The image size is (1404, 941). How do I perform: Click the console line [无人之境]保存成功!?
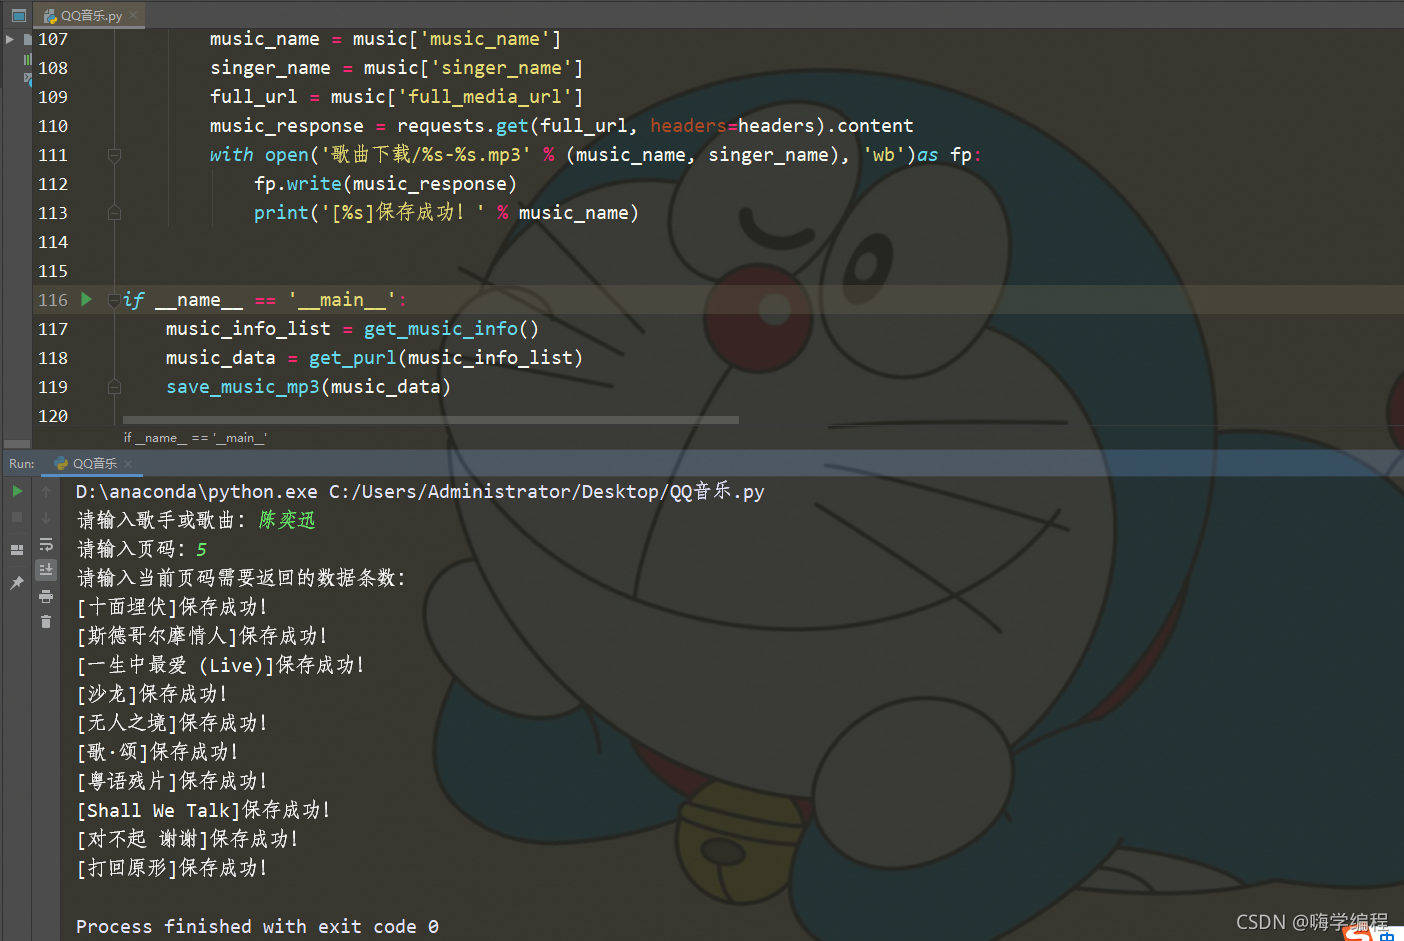[x=172, y=723]
